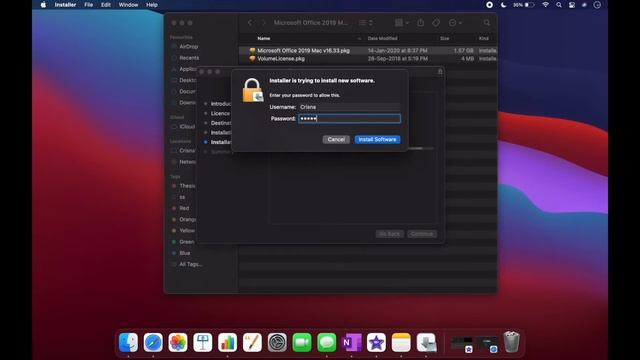Click the padlock icon in authentication dialog
Screen dimensions: 640x360
[253, 90]
